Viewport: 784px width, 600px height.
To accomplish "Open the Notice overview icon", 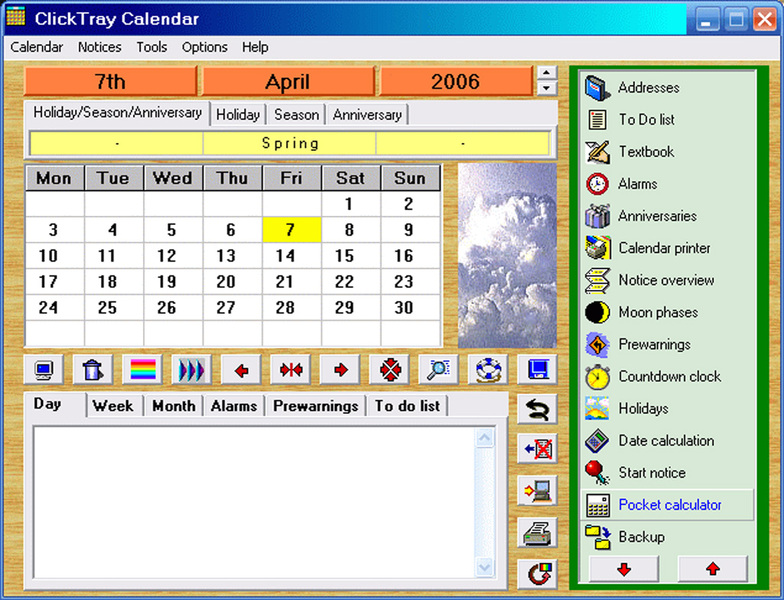I will pyautogui.click(x=598, y=280).
